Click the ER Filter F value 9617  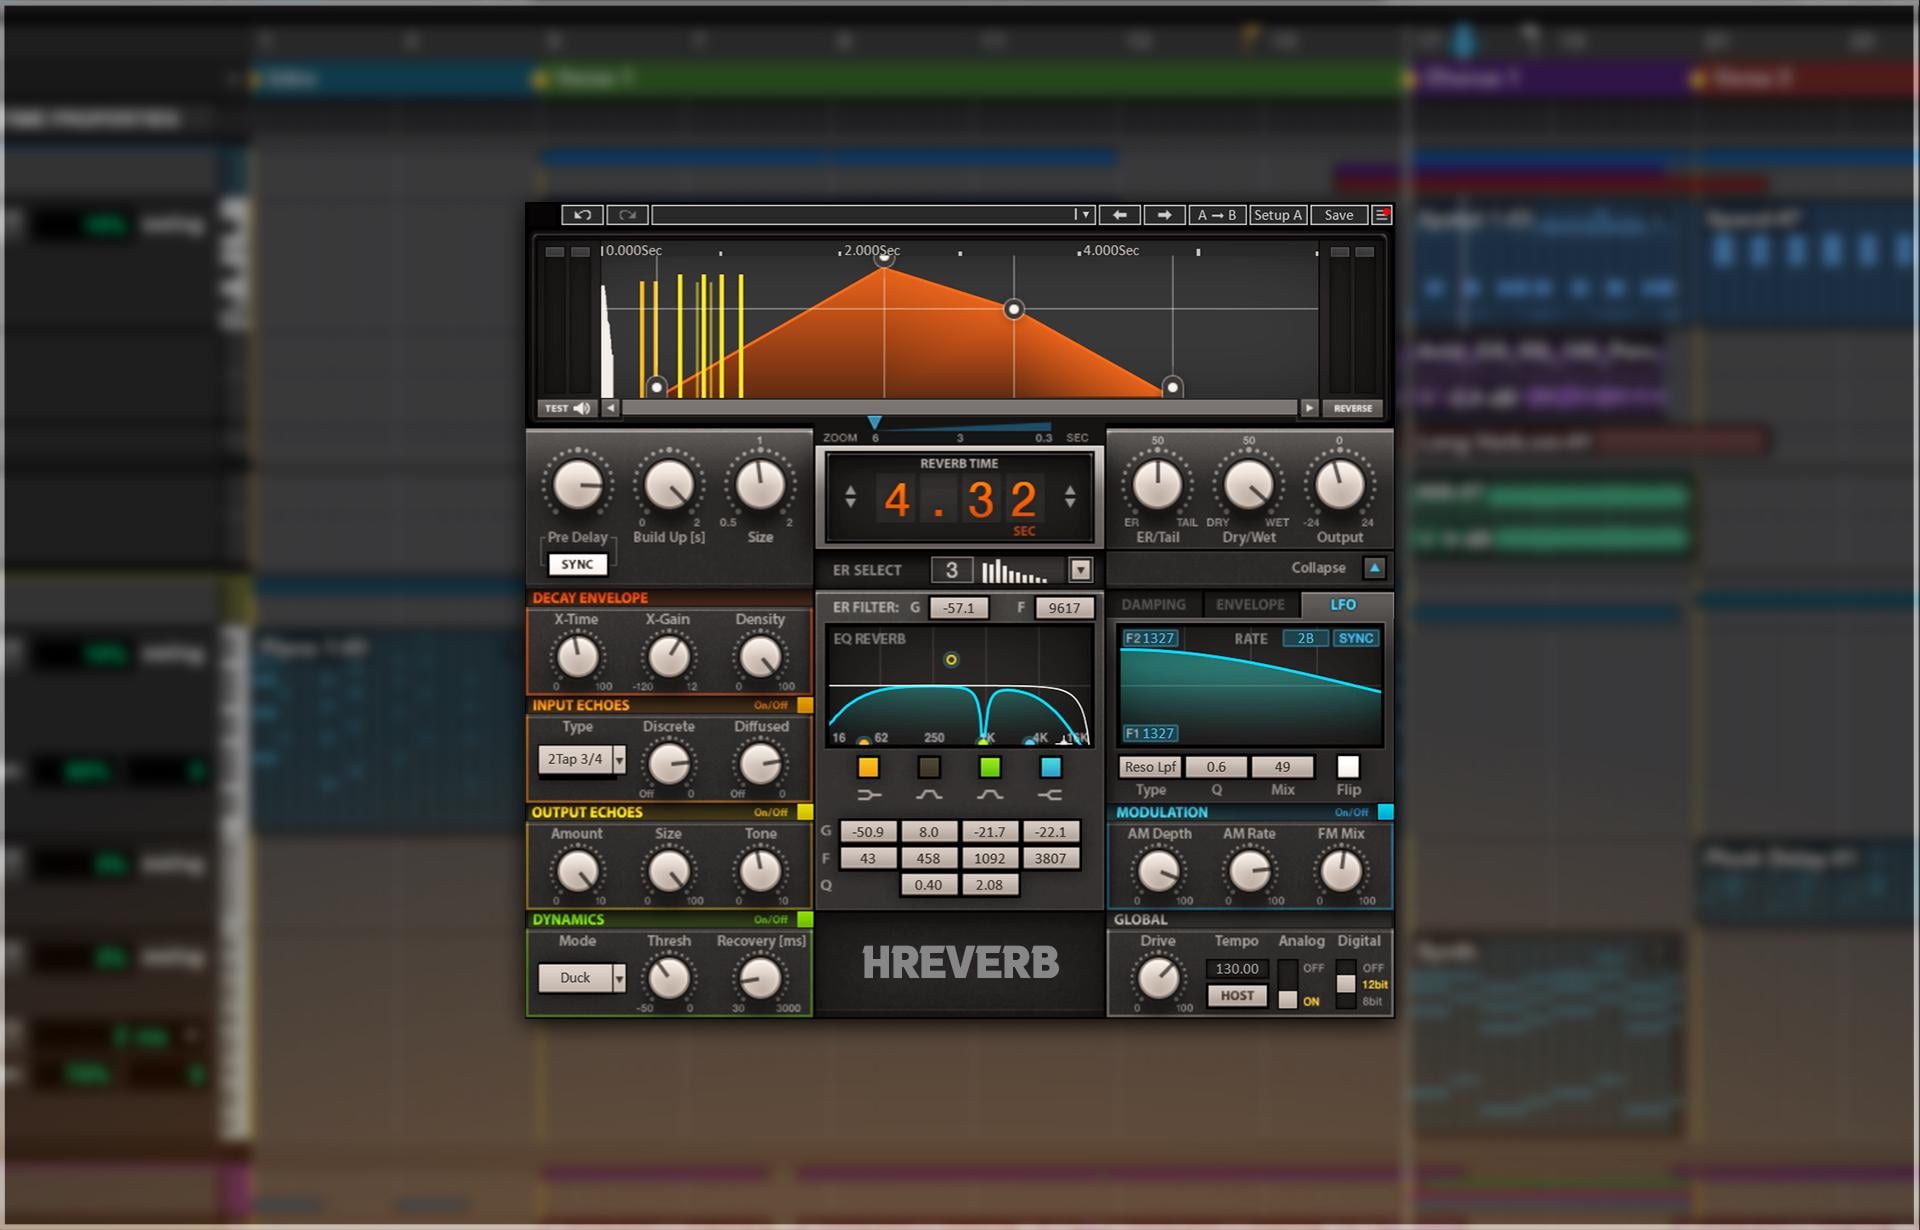[x=1064, y=608]
